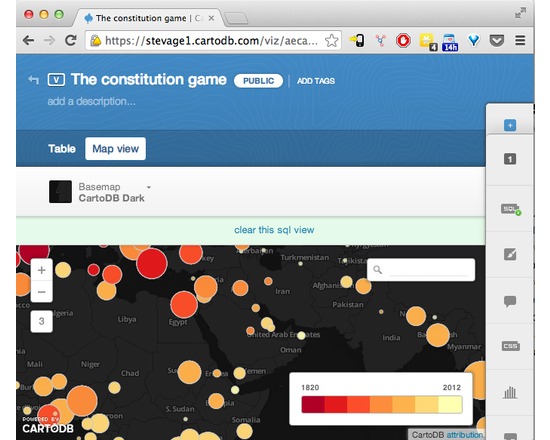Viewport: 550px width, 440px height.
Task: Click the blue diamond extension icon
Action: click(474, 41)
